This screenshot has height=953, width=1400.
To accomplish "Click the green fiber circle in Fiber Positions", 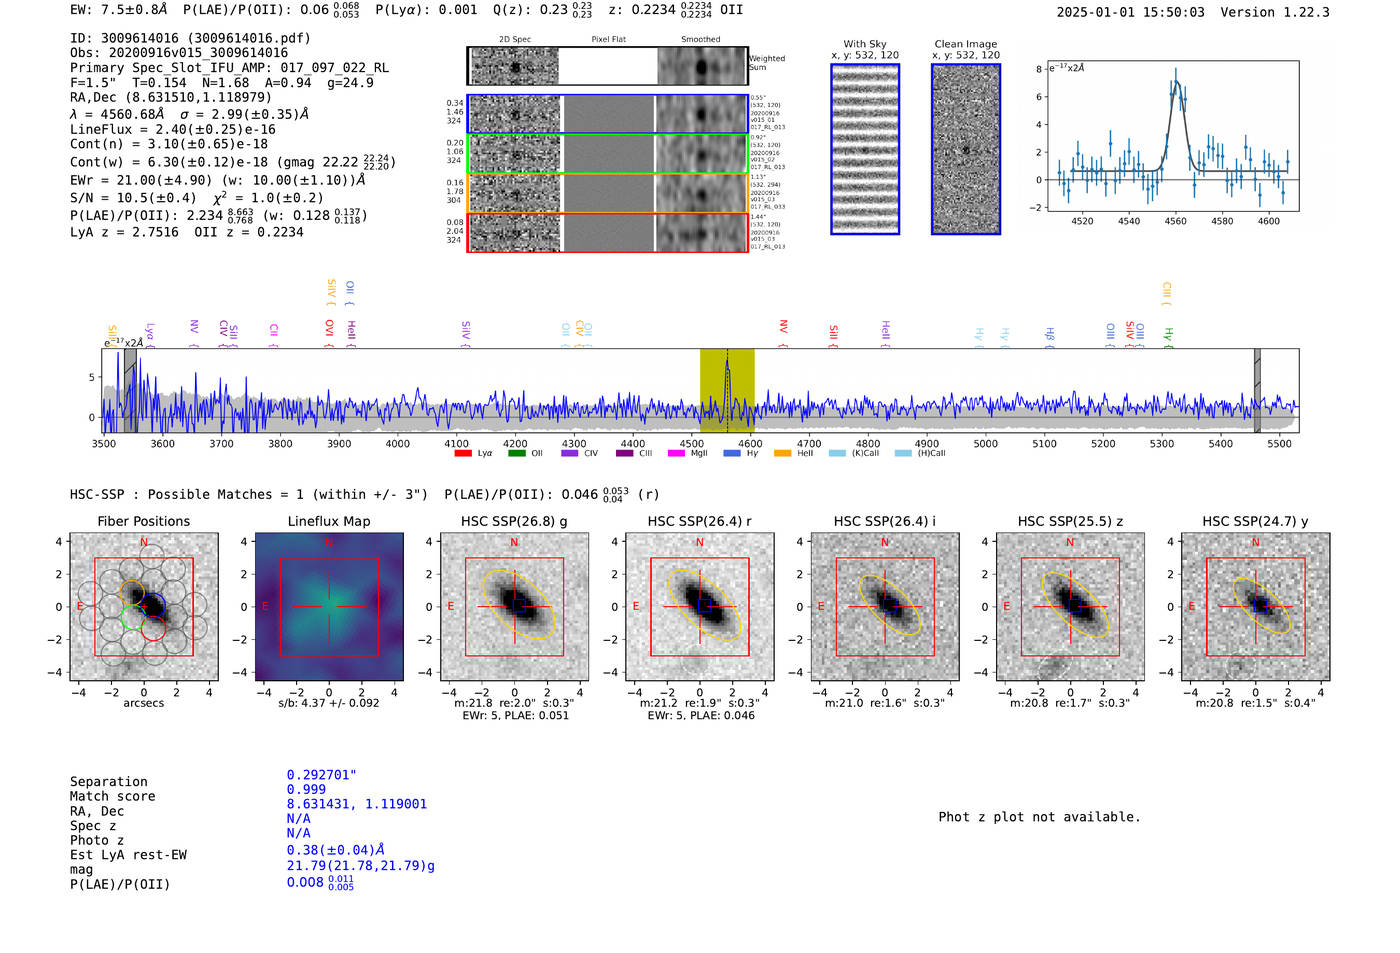I will 132,617.
